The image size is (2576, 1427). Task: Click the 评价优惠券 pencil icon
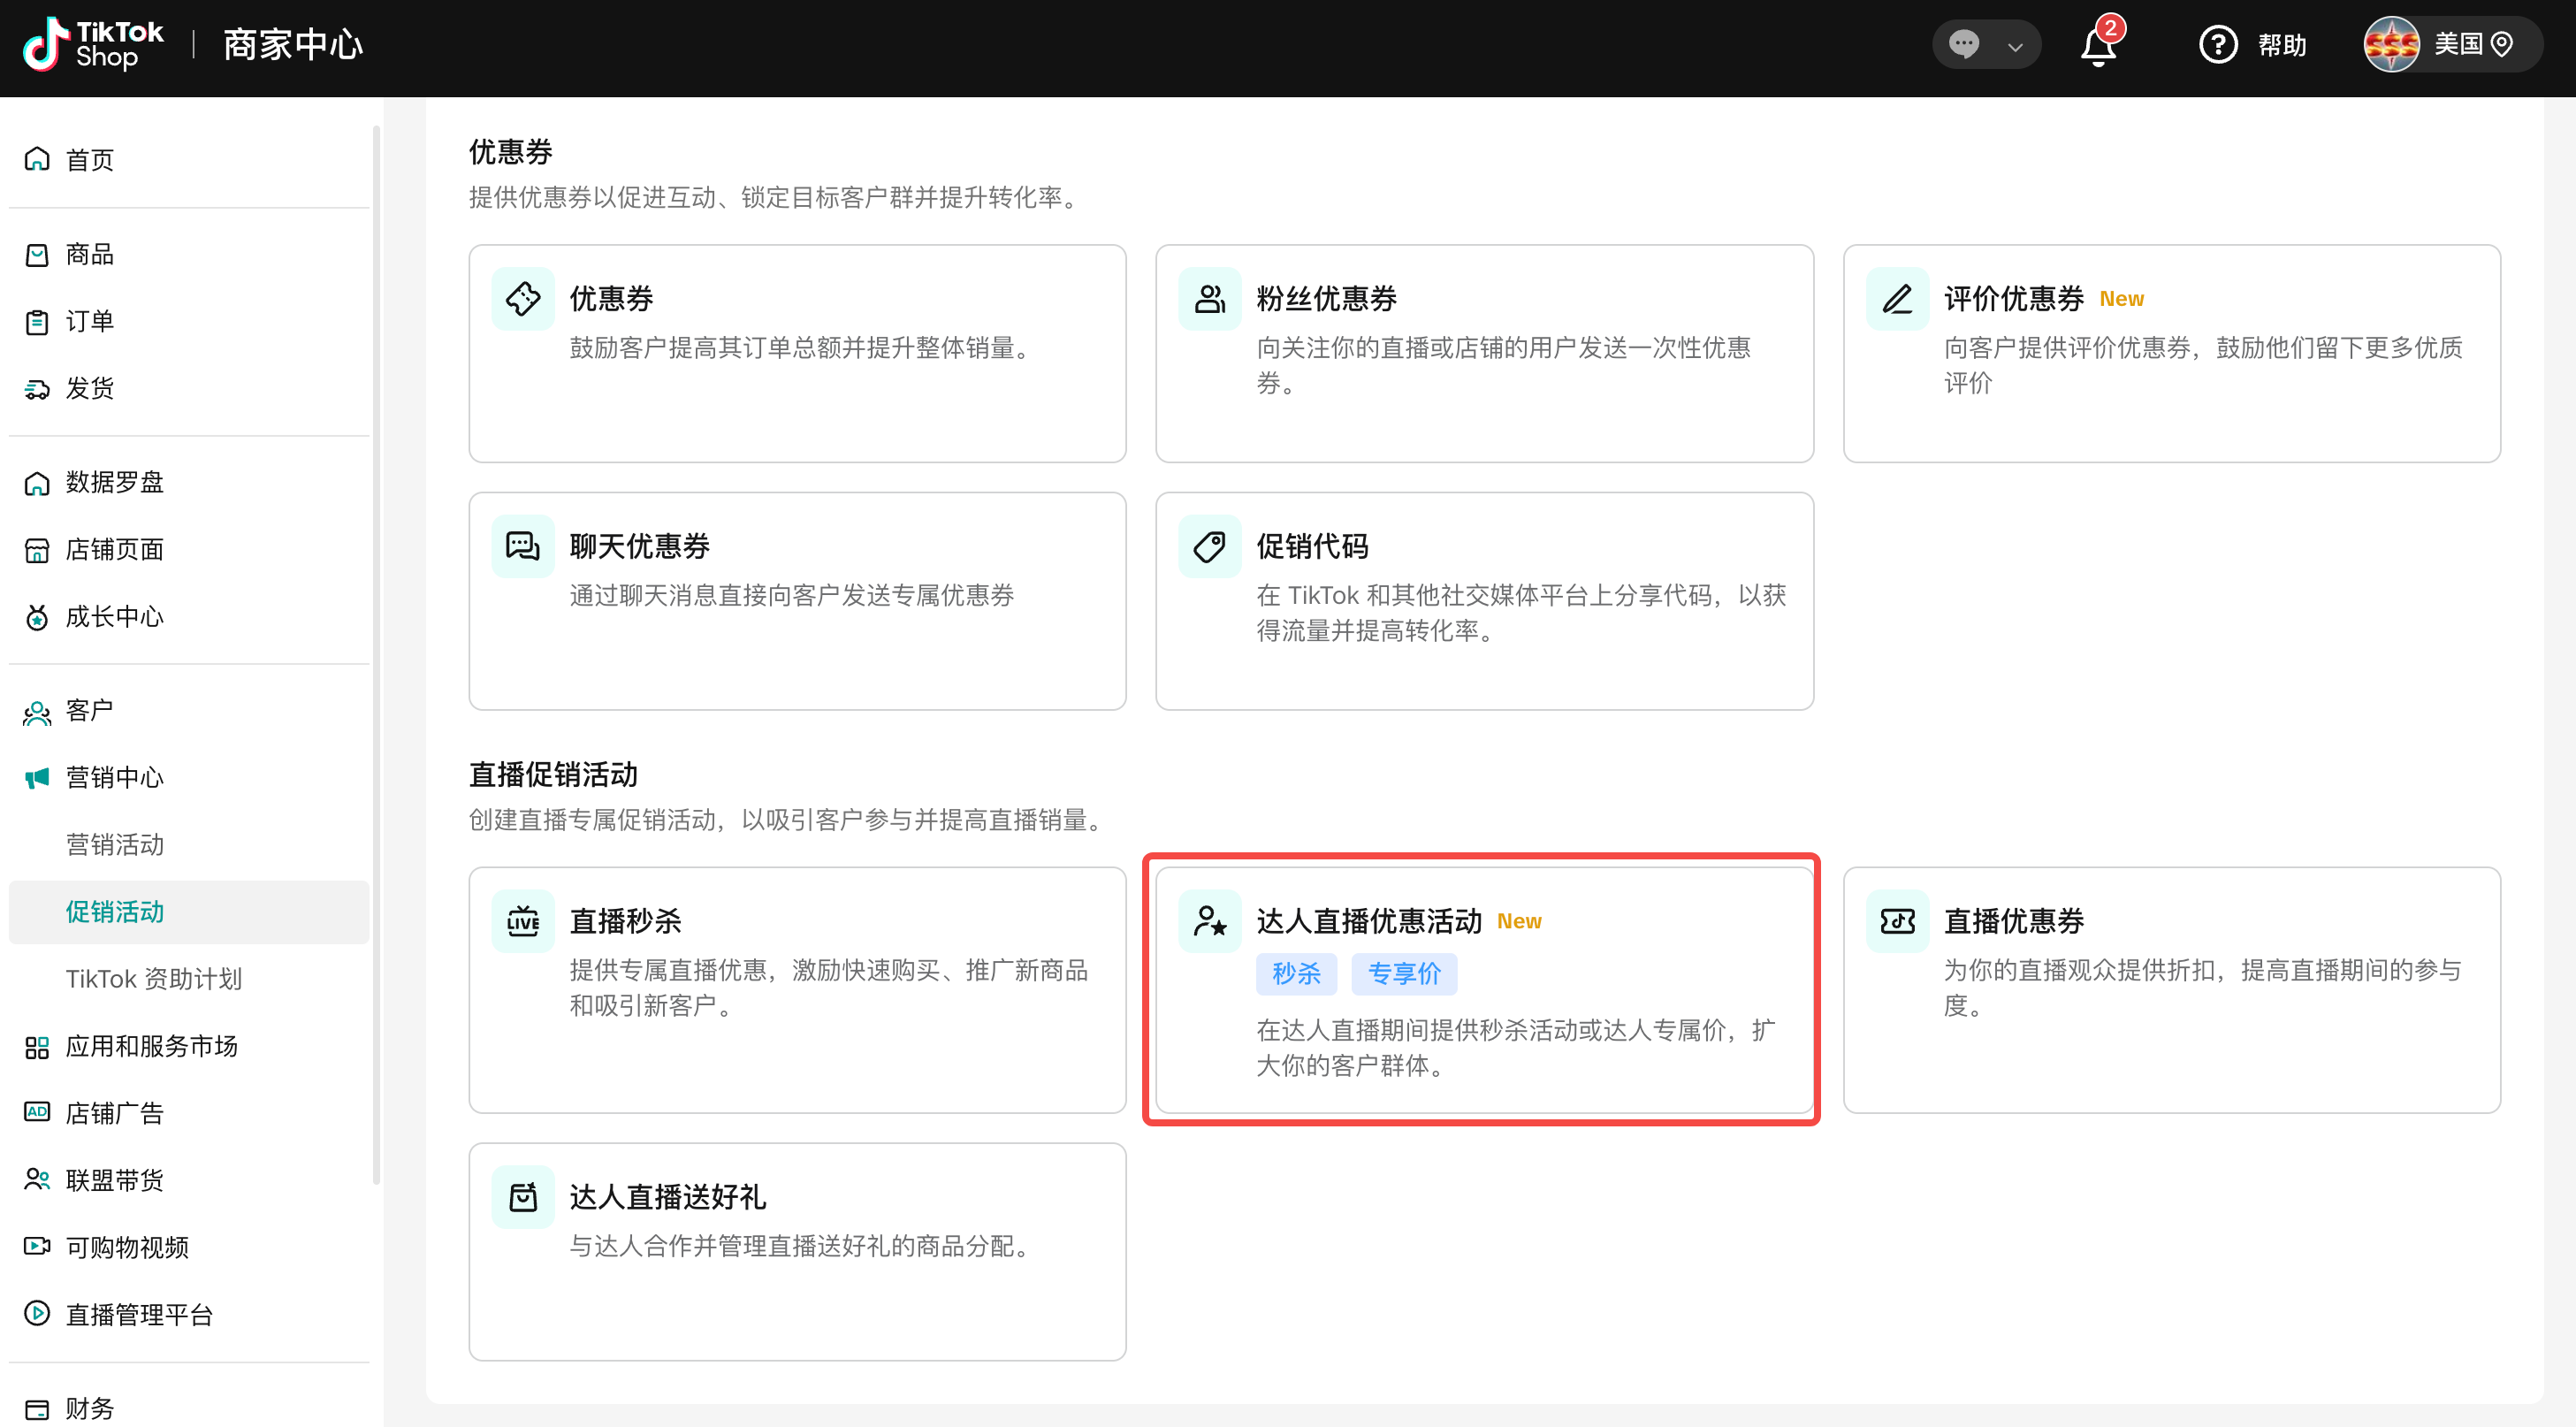[1896, 299]
